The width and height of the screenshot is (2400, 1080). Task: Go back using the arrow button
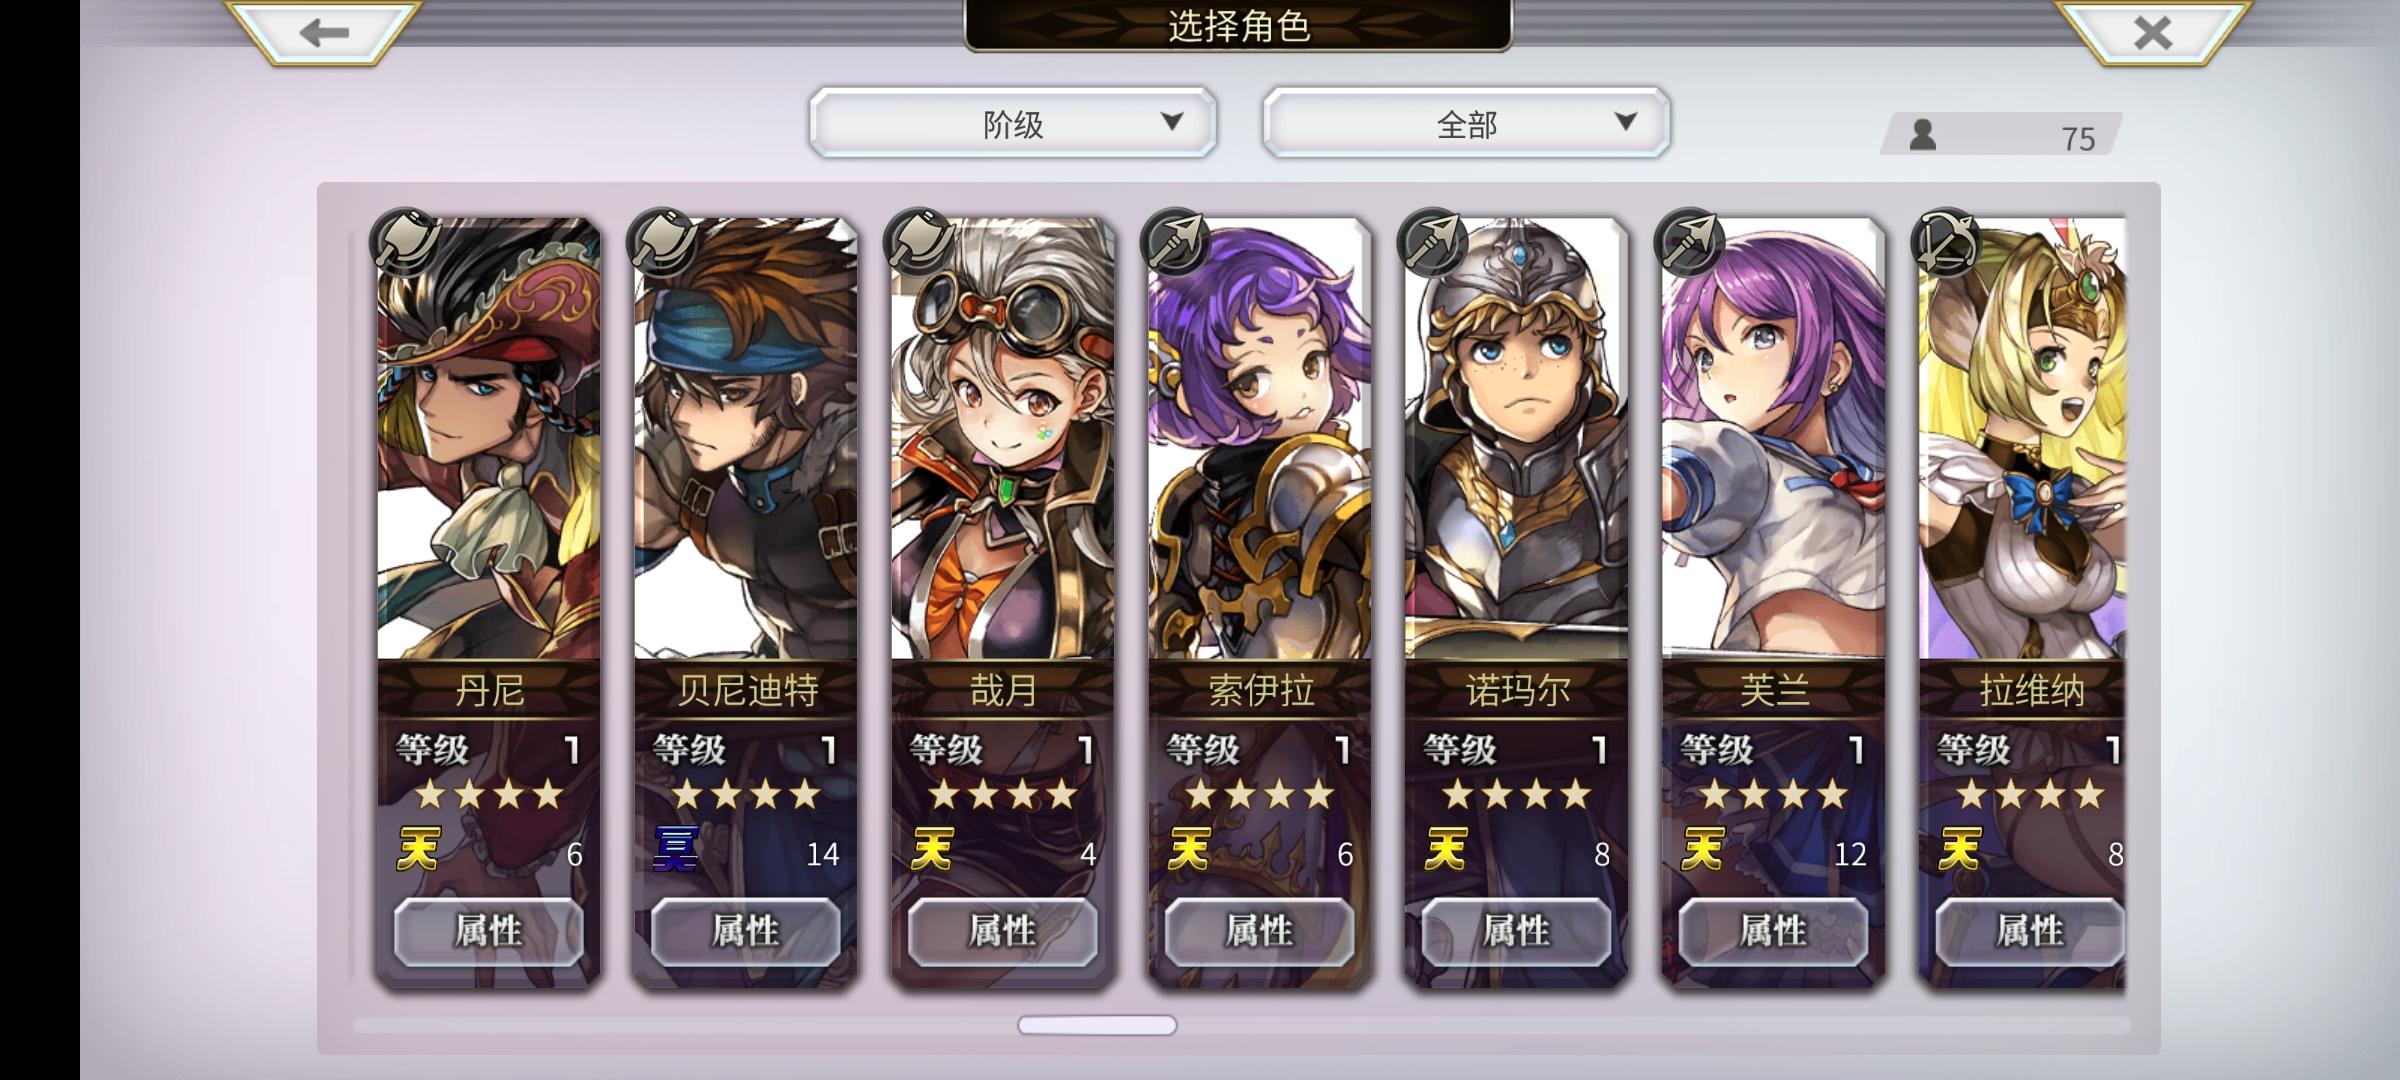click(323, 32)
